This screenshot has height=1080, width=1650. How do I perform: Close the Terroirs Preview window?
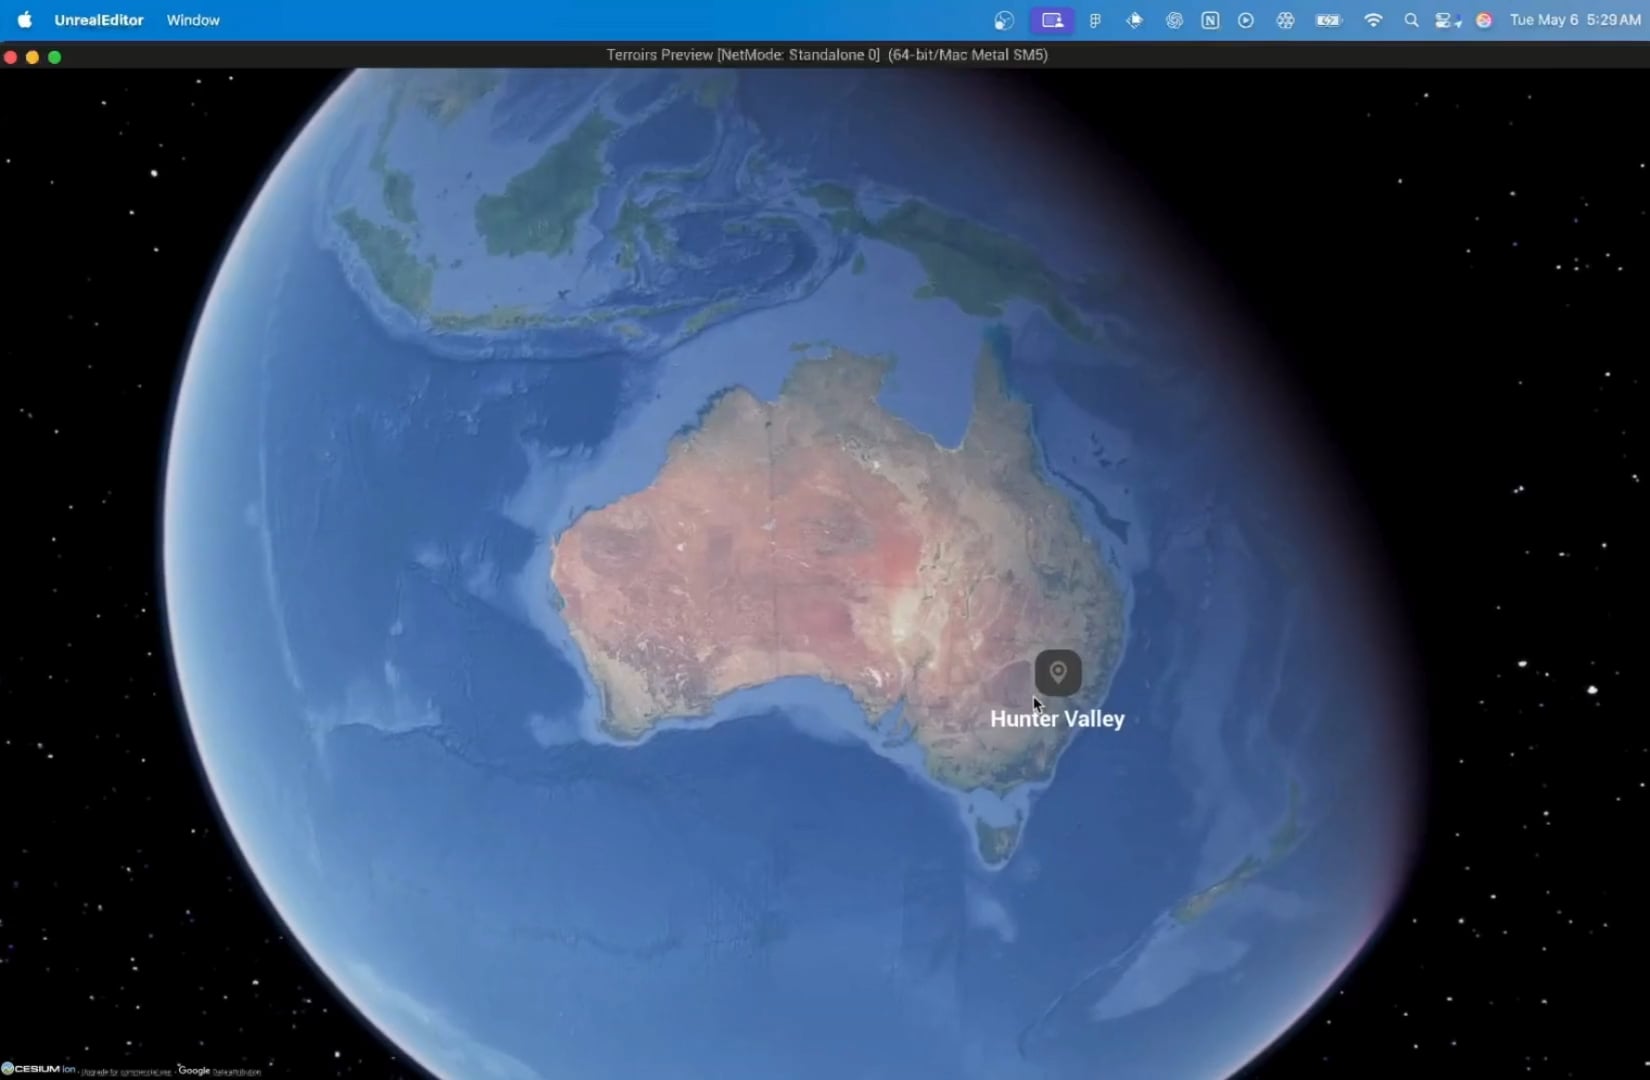click(x=11, y=57)
